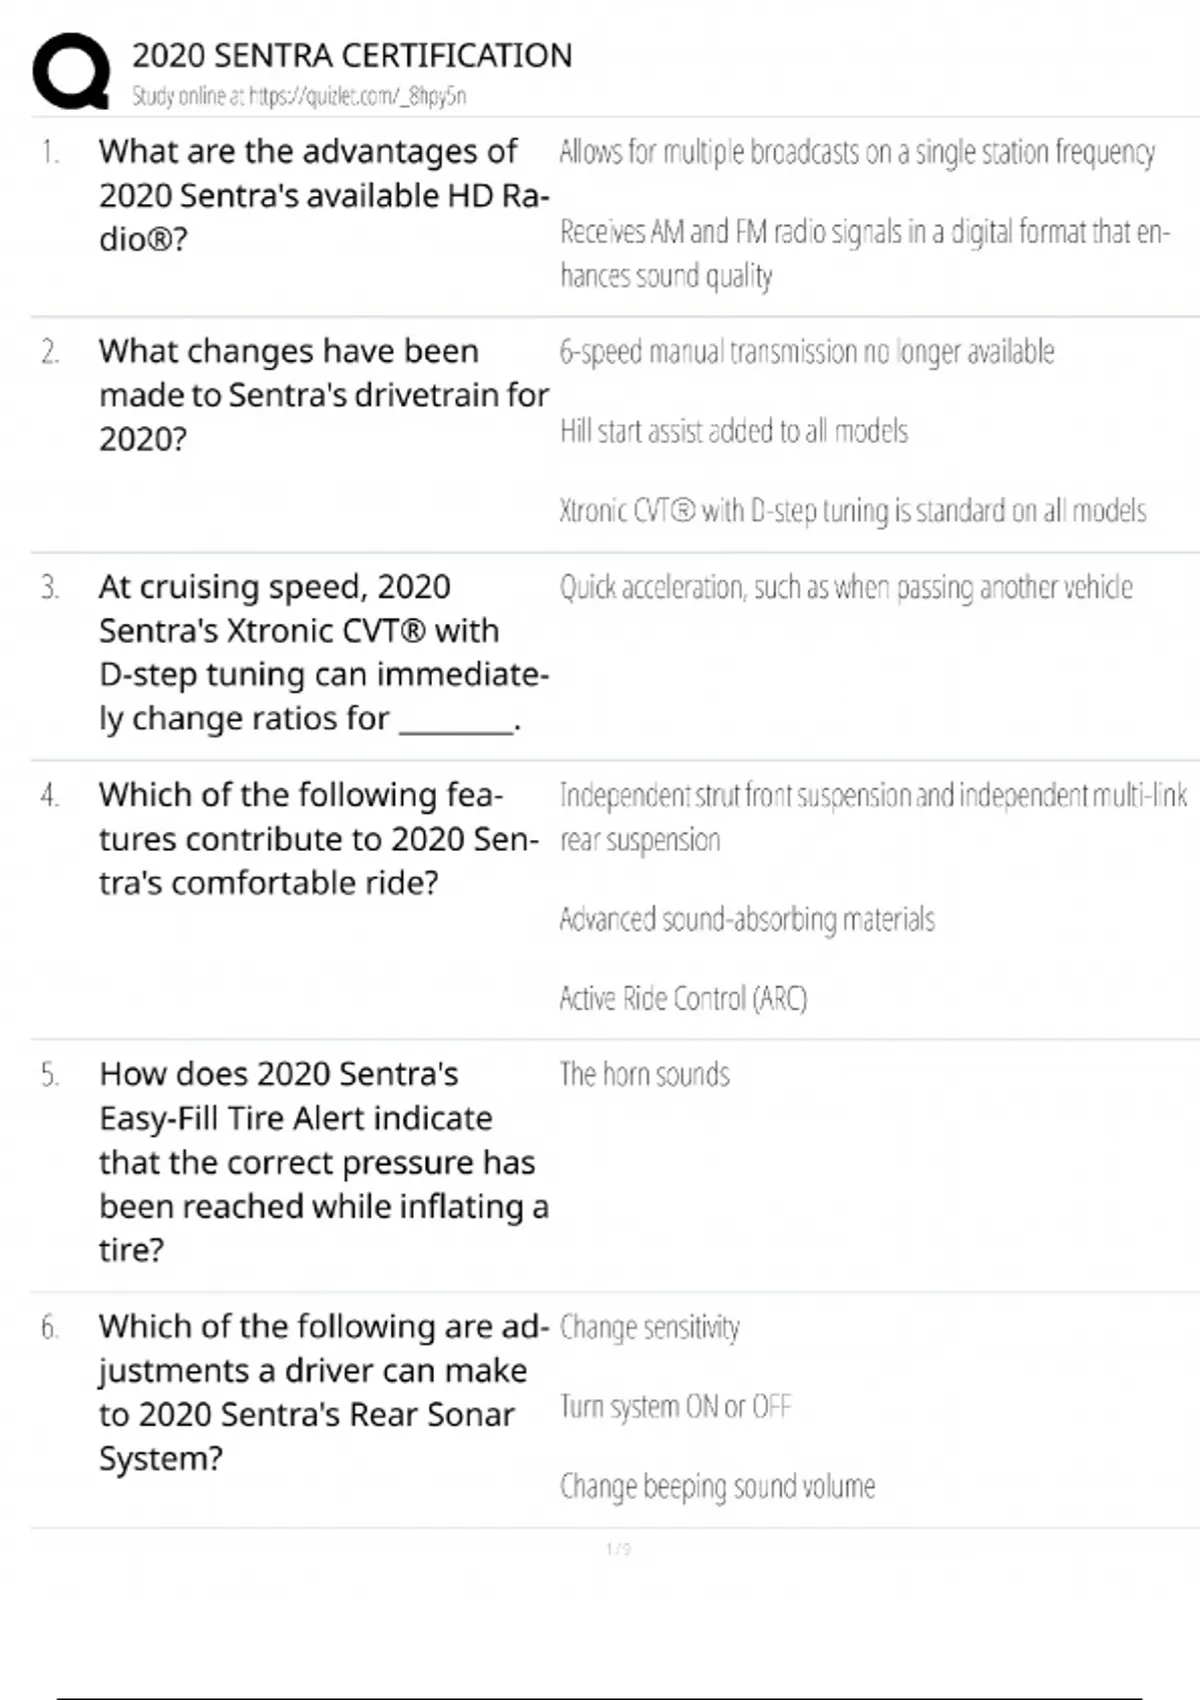Click the Advanced sound-absorbing materials answer

pos(746,919)
